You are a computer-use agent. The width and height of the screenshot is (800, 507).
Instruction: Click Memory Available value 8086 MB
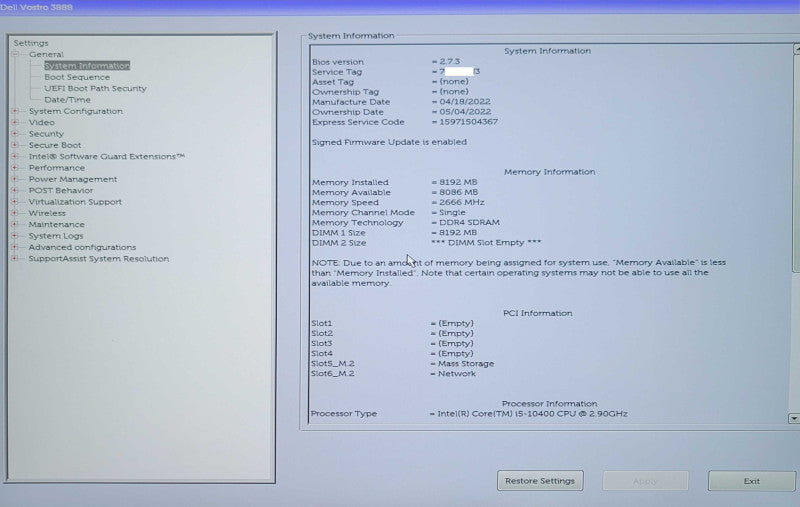(459, 192)
